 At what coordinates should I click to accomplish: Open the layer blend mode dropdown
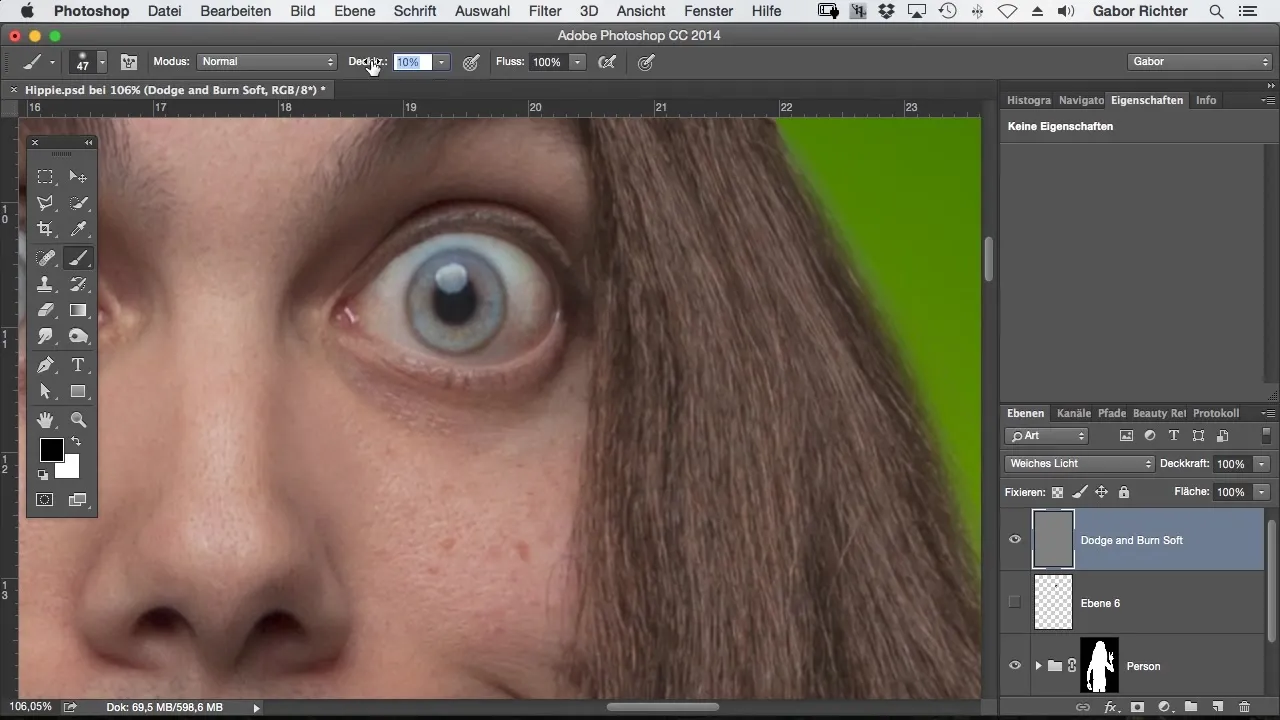pos(1079,464)
